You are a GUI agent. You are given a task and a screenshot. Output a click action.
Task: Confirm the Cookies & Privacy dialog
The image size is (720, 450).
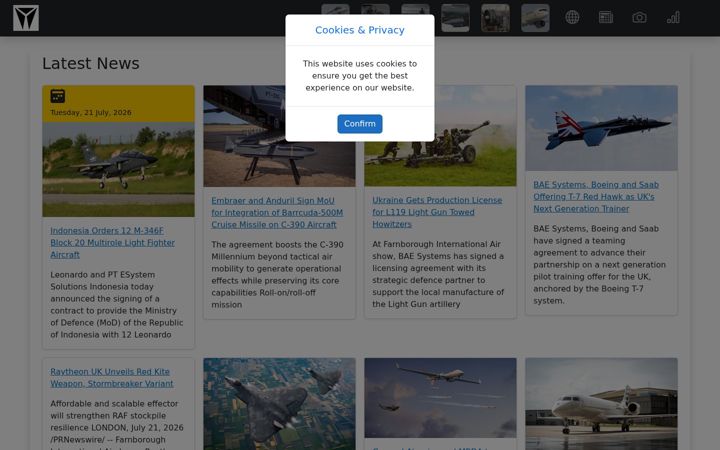[360, 124]
